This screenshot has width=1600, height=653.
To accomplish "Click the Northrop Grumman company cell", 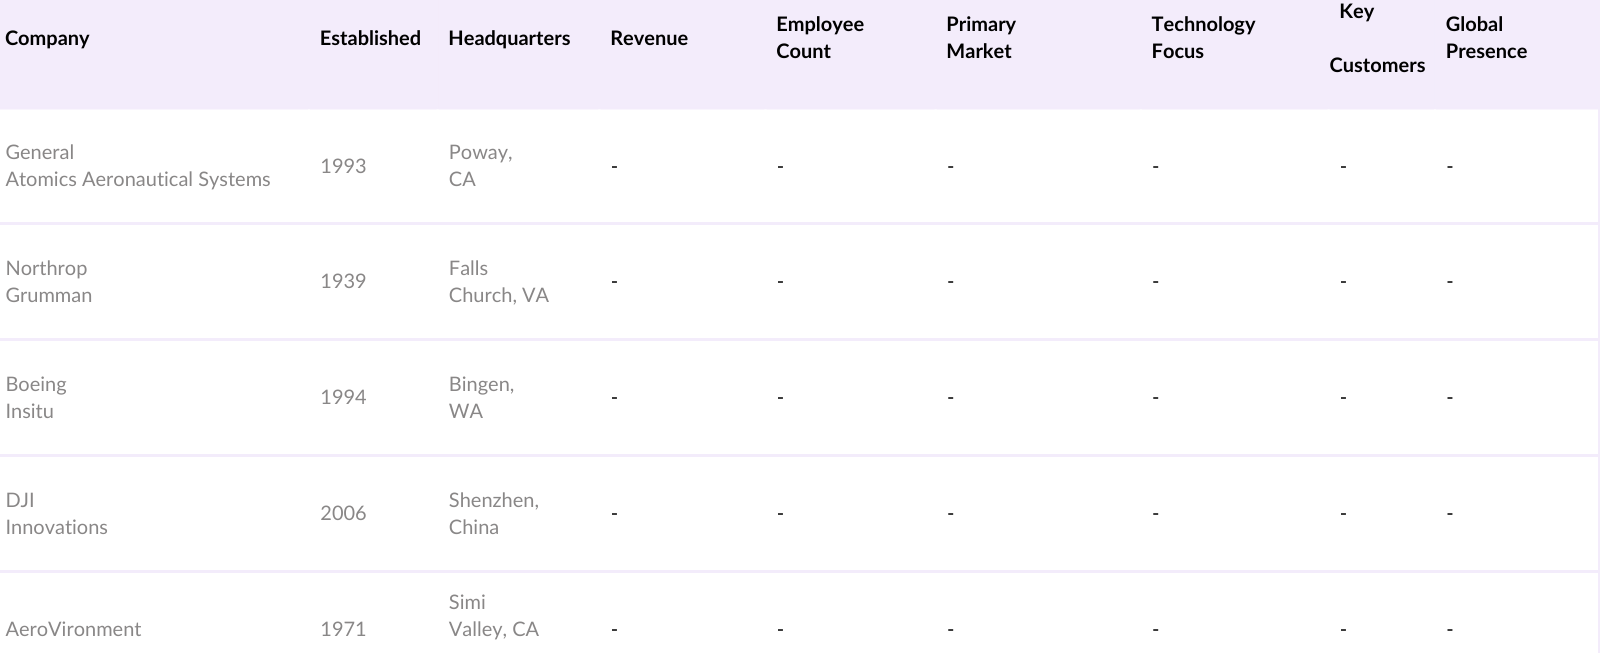I will click(49, 282).
